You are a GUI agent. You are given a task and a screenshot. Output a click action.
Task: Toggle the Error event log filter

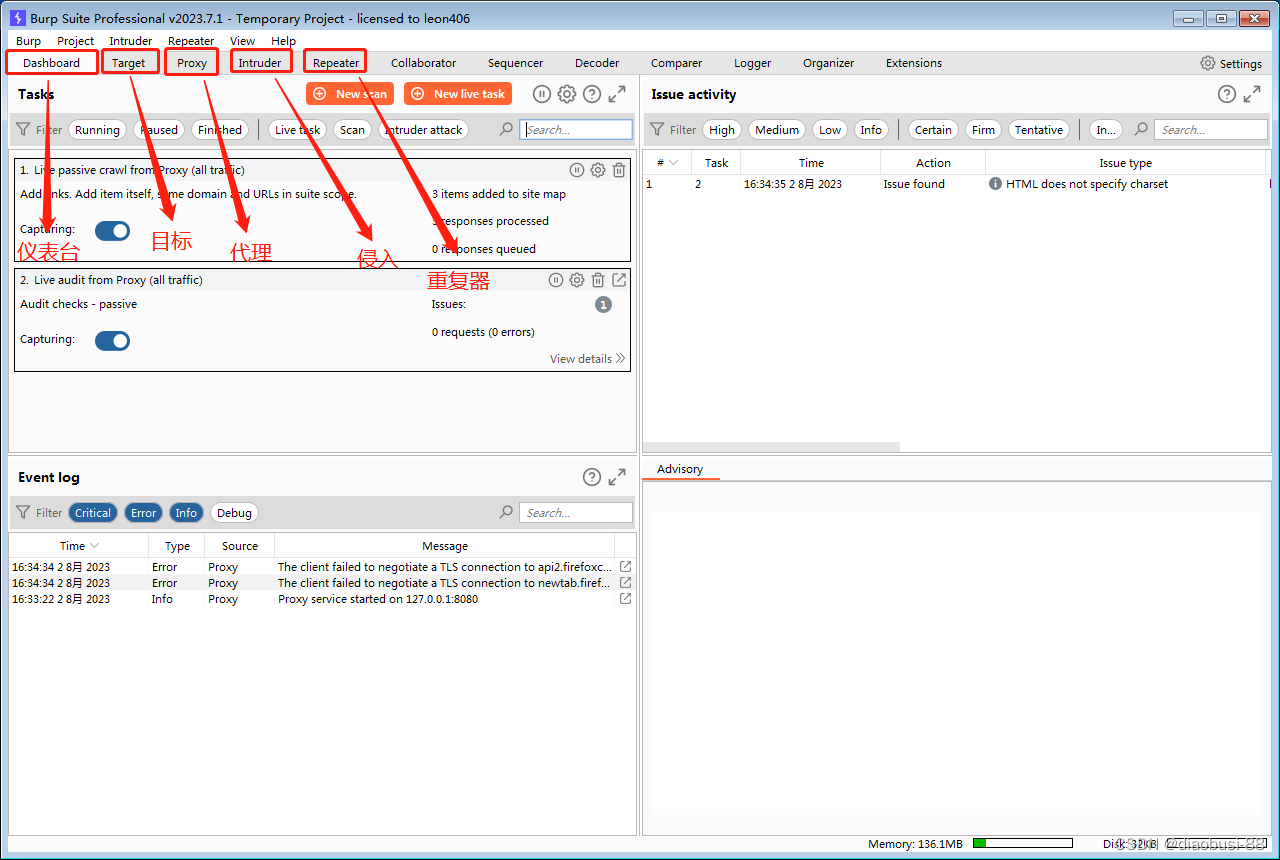144,513
